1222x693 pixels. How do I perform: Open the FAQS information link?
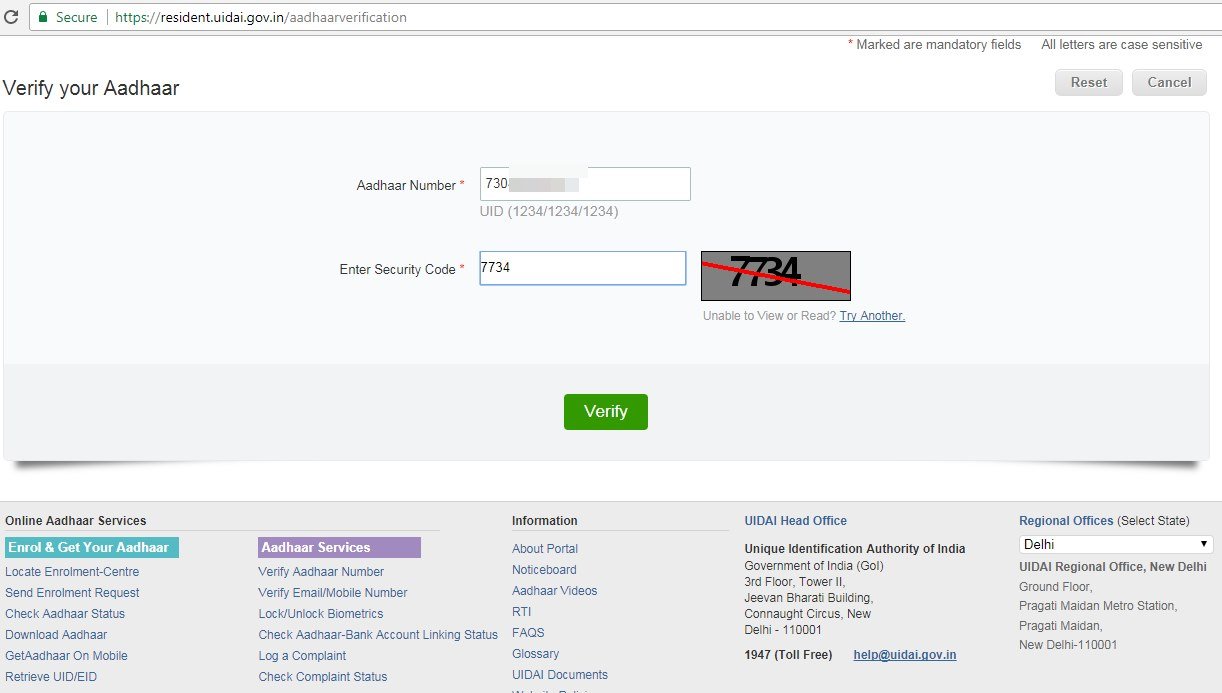point(529,633)
